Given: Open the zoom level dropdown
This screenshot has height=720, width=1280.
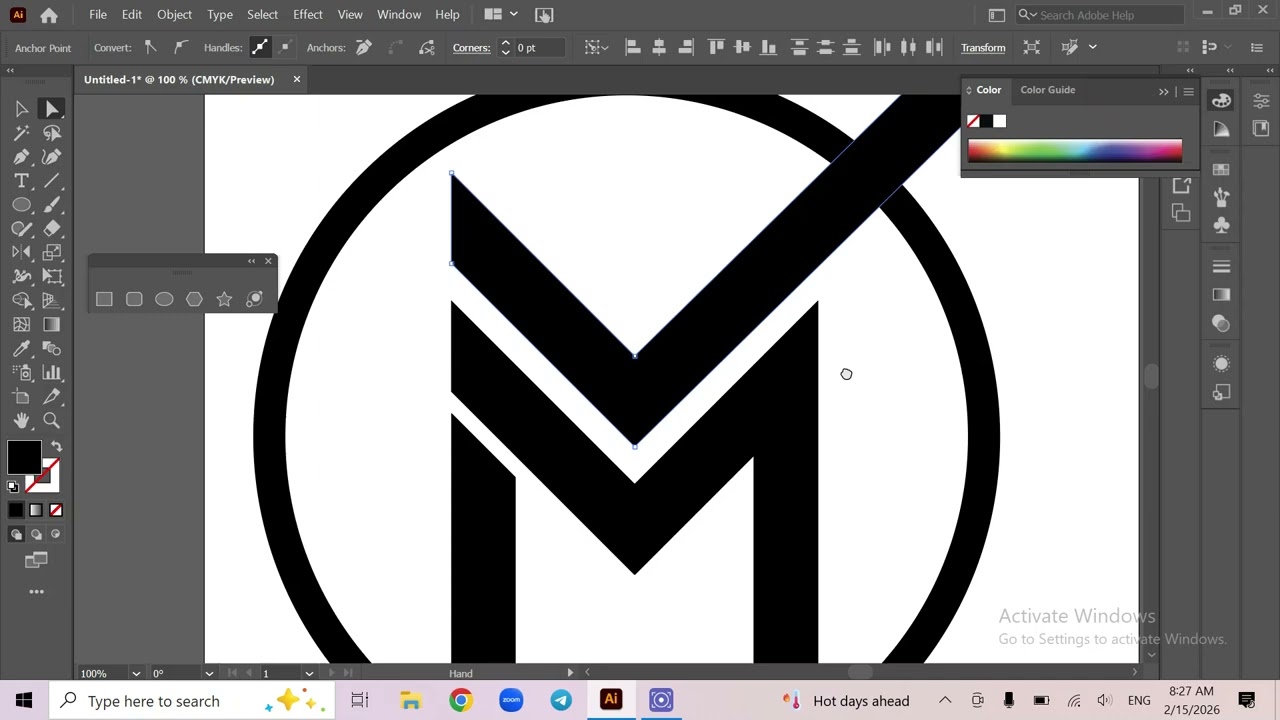Looking at the screenshot, I should 136,673.
